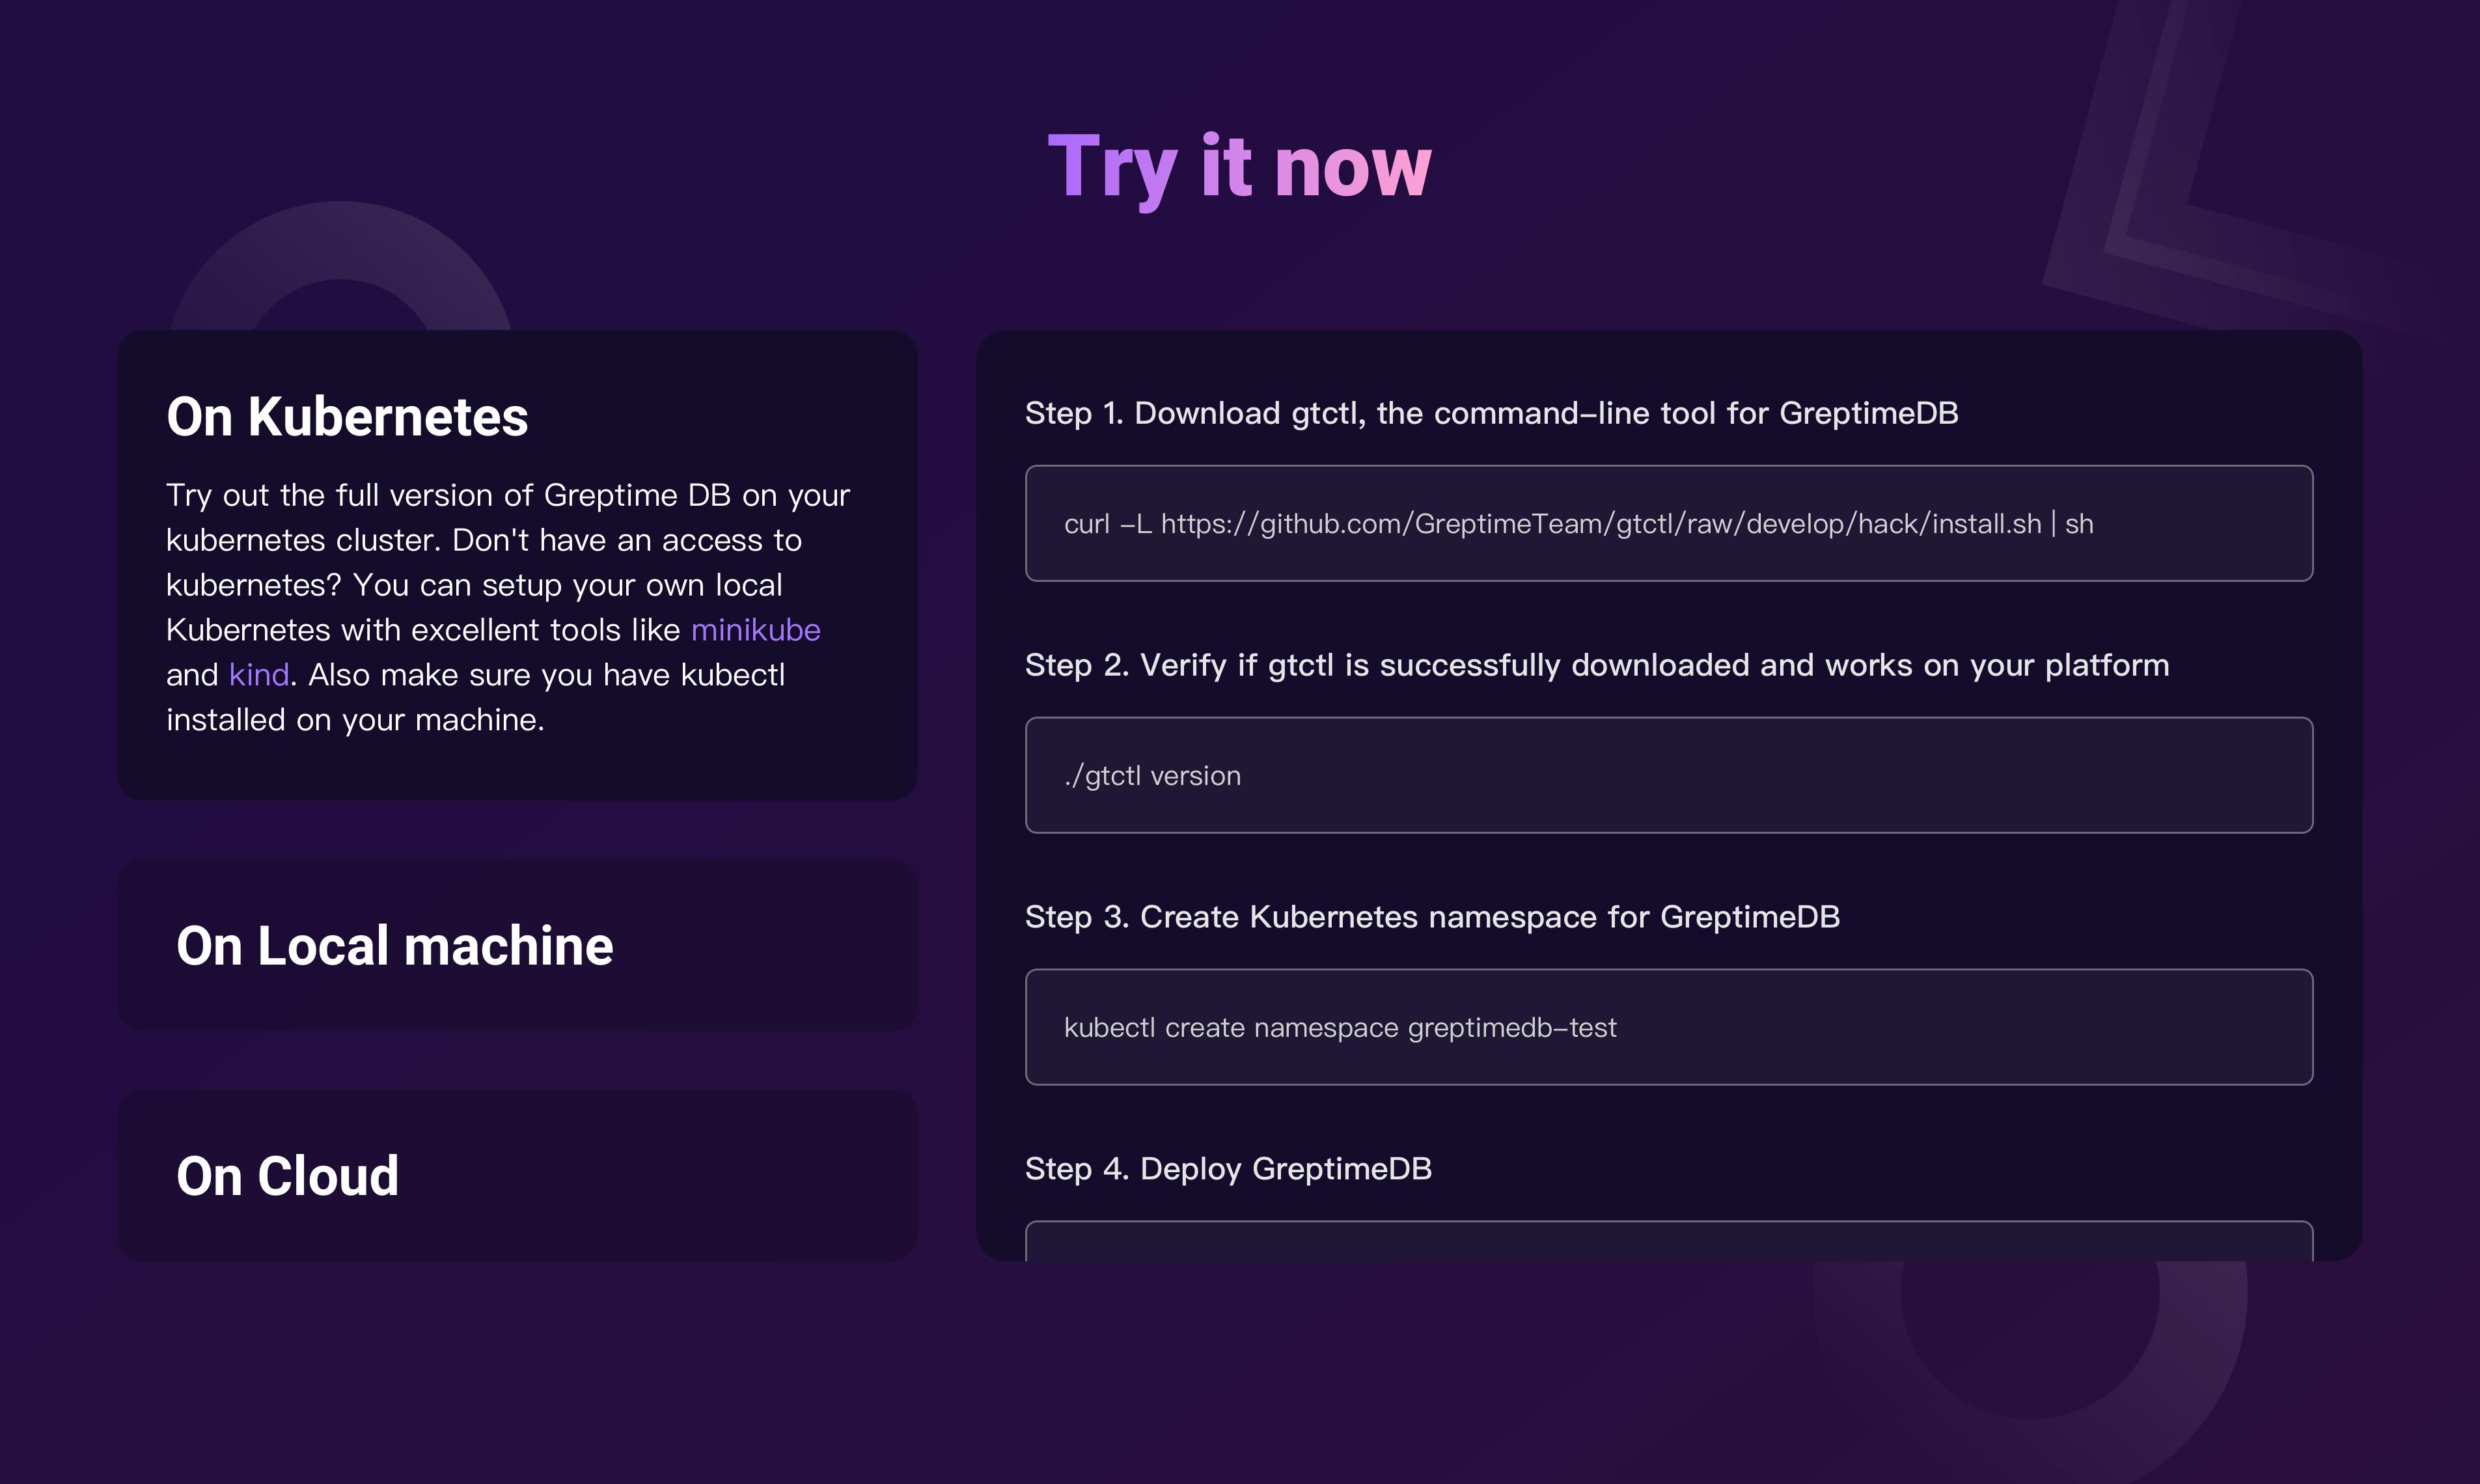Switch to the On Local machine tab
Screen dimensions: 2480x1484
click(517, 945)
